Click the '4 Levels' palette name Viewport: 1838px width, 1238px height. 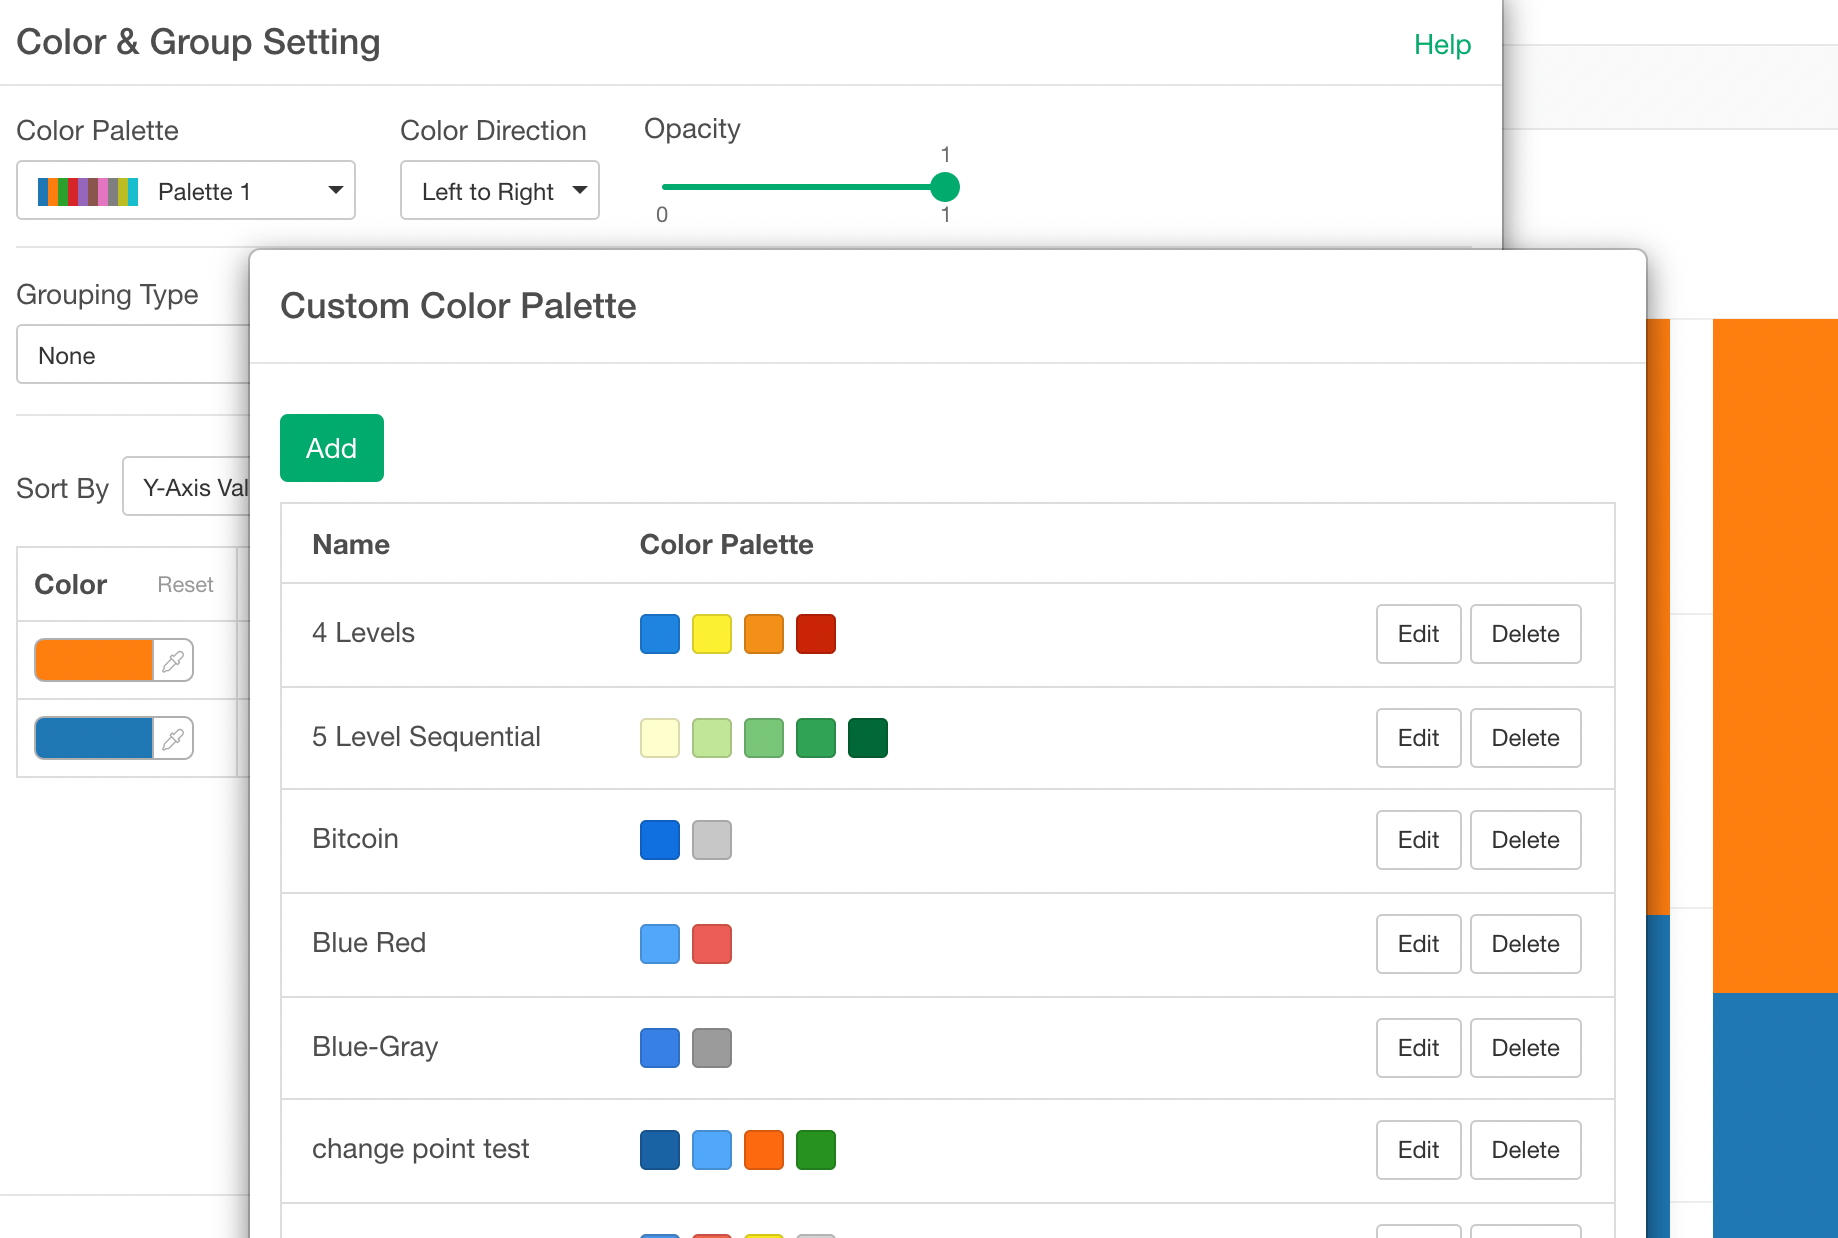coord(363,633)
